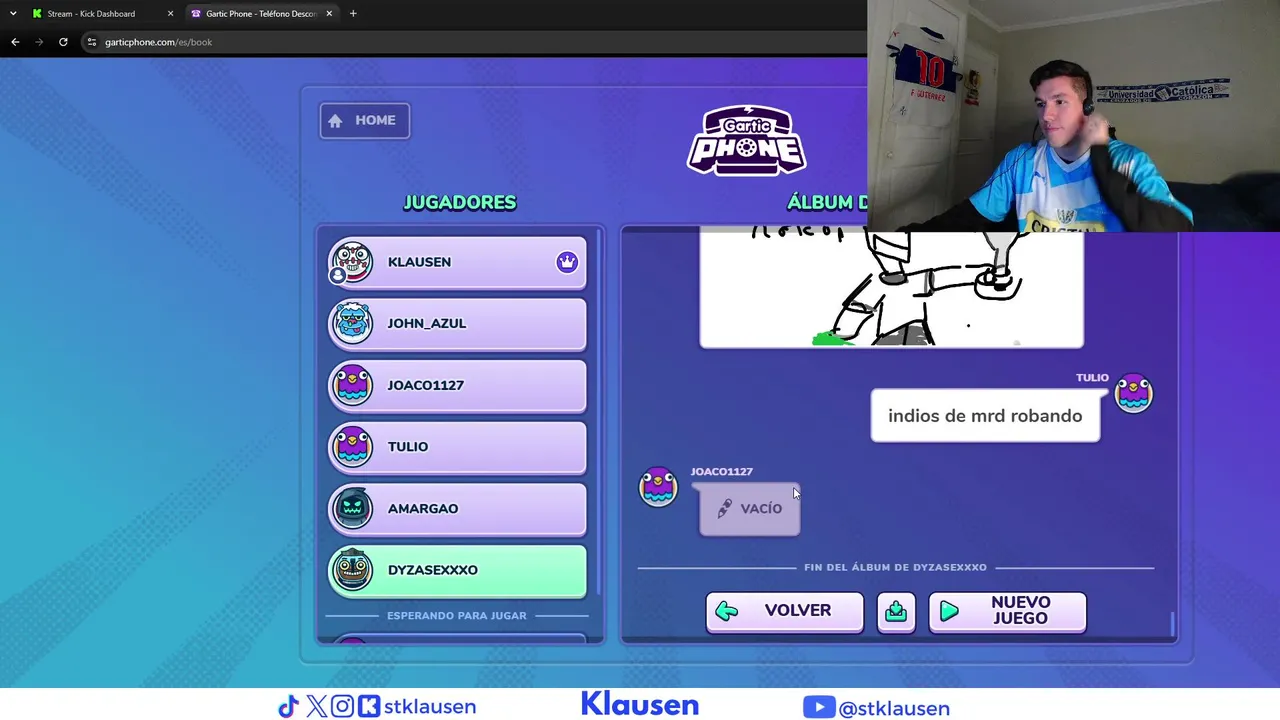
Task: Click the streamer webcam overlay
Action: [1073, 116]
